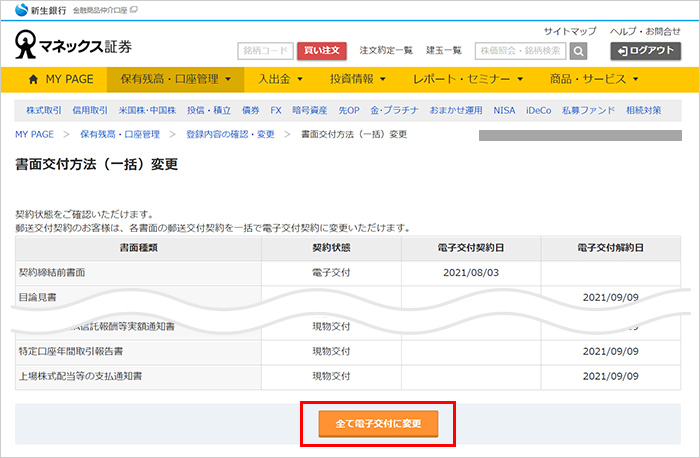700x458 pixels.
Task: Expand the 商品・サービス dropdown menu
Action: [x=596, y=79]
